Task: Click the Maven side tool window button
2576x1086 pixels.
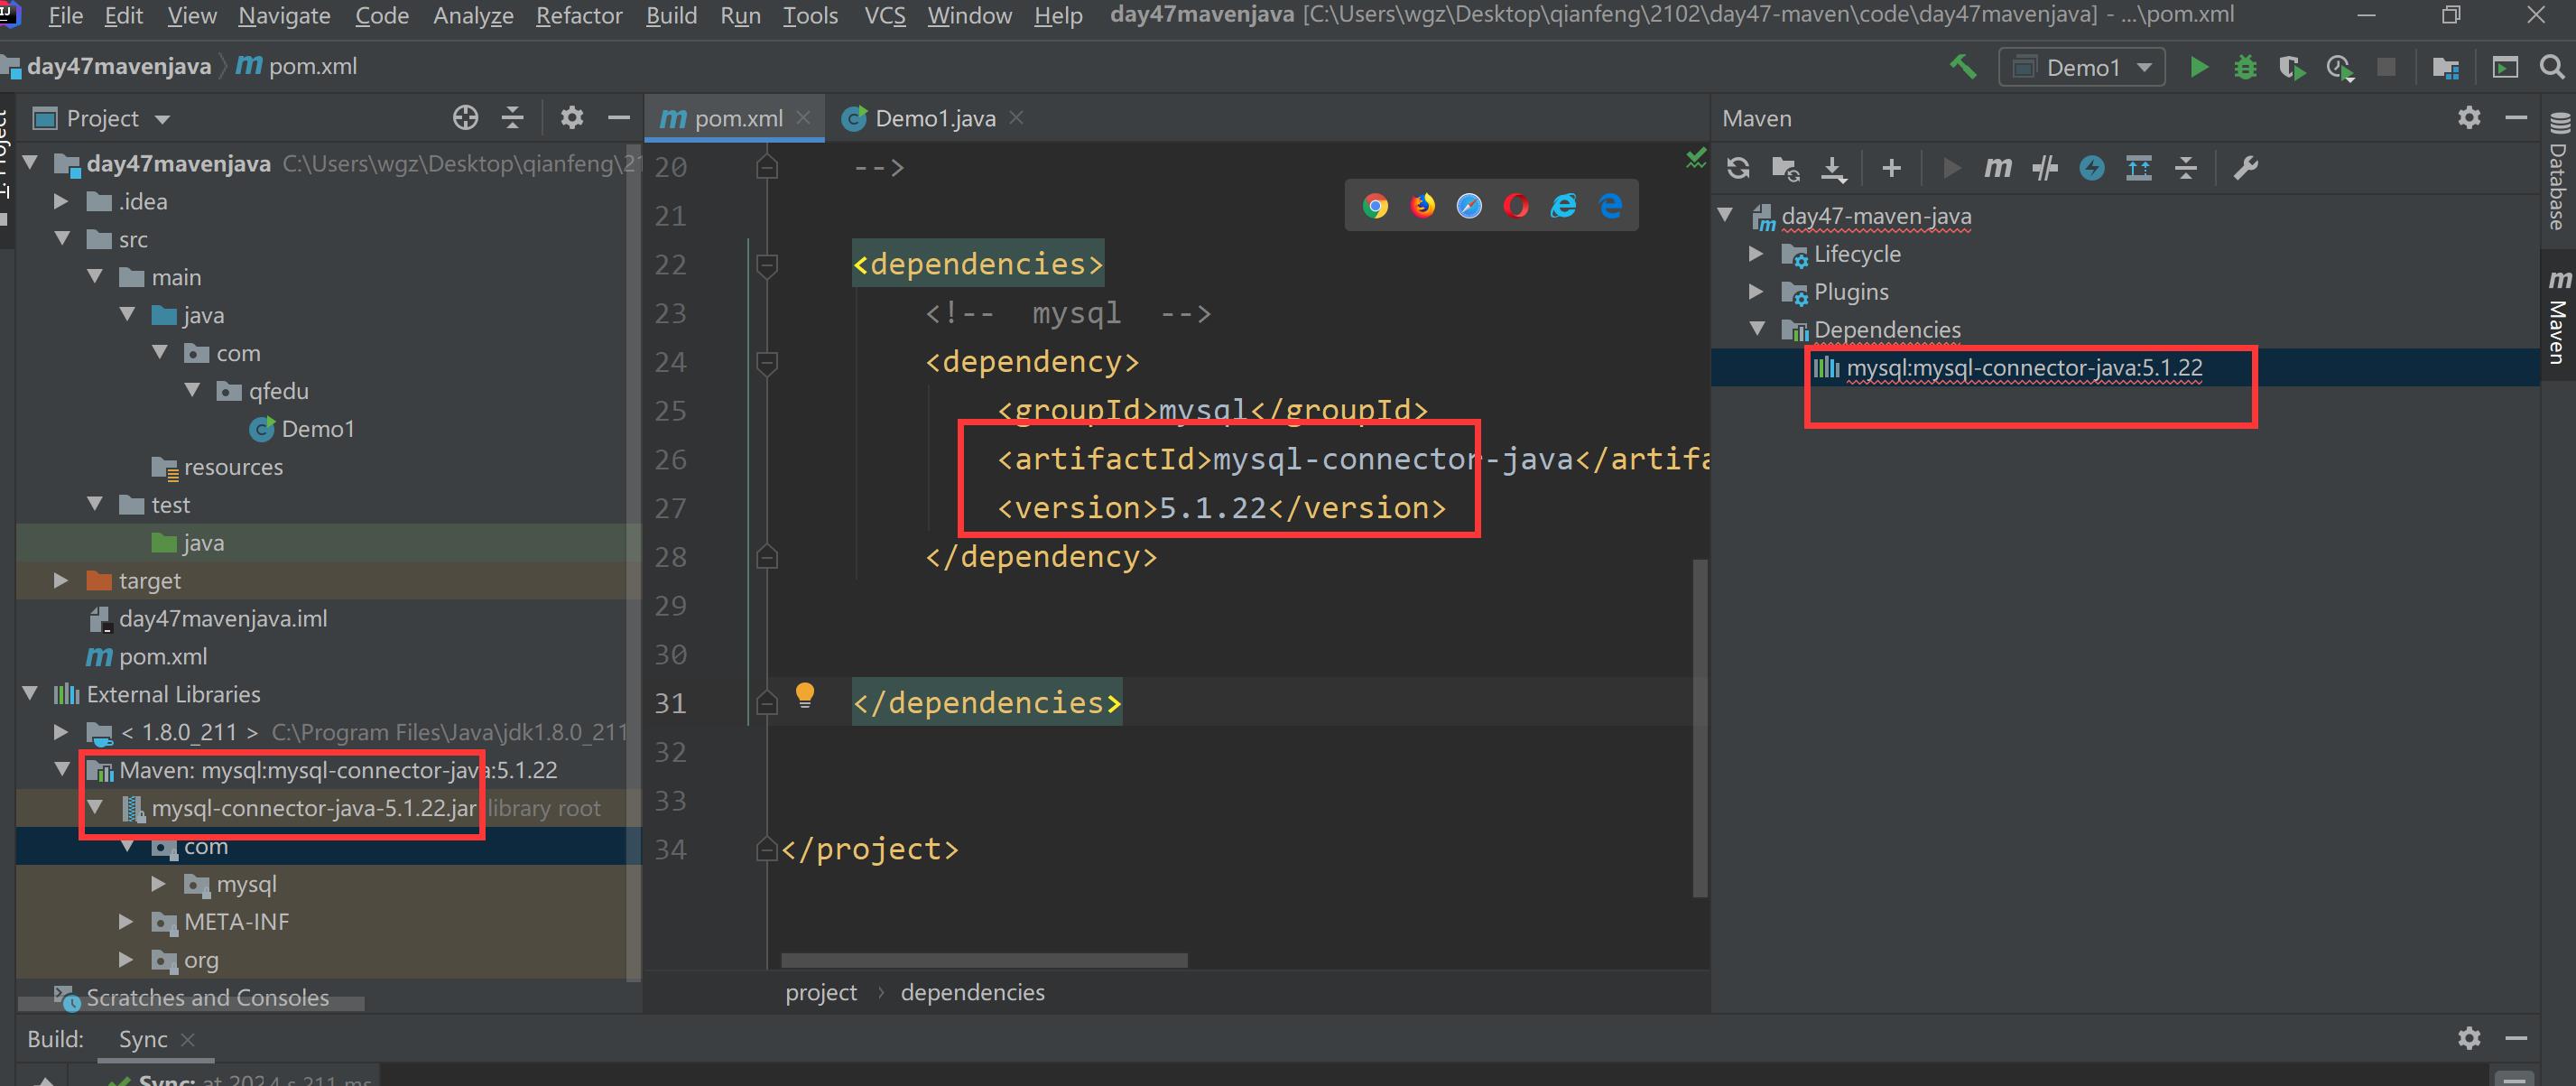Action: 2558,316
